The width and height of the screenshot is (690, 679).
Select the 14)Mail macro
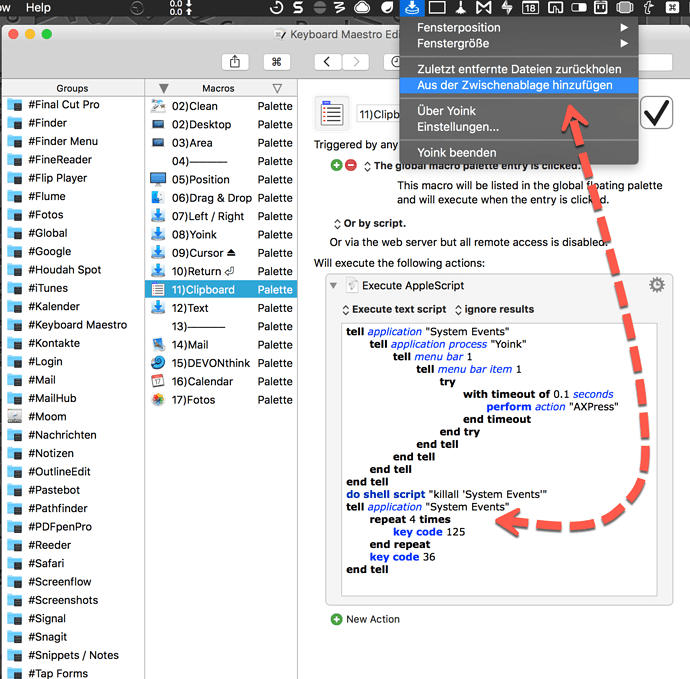(x=221, y=345)
